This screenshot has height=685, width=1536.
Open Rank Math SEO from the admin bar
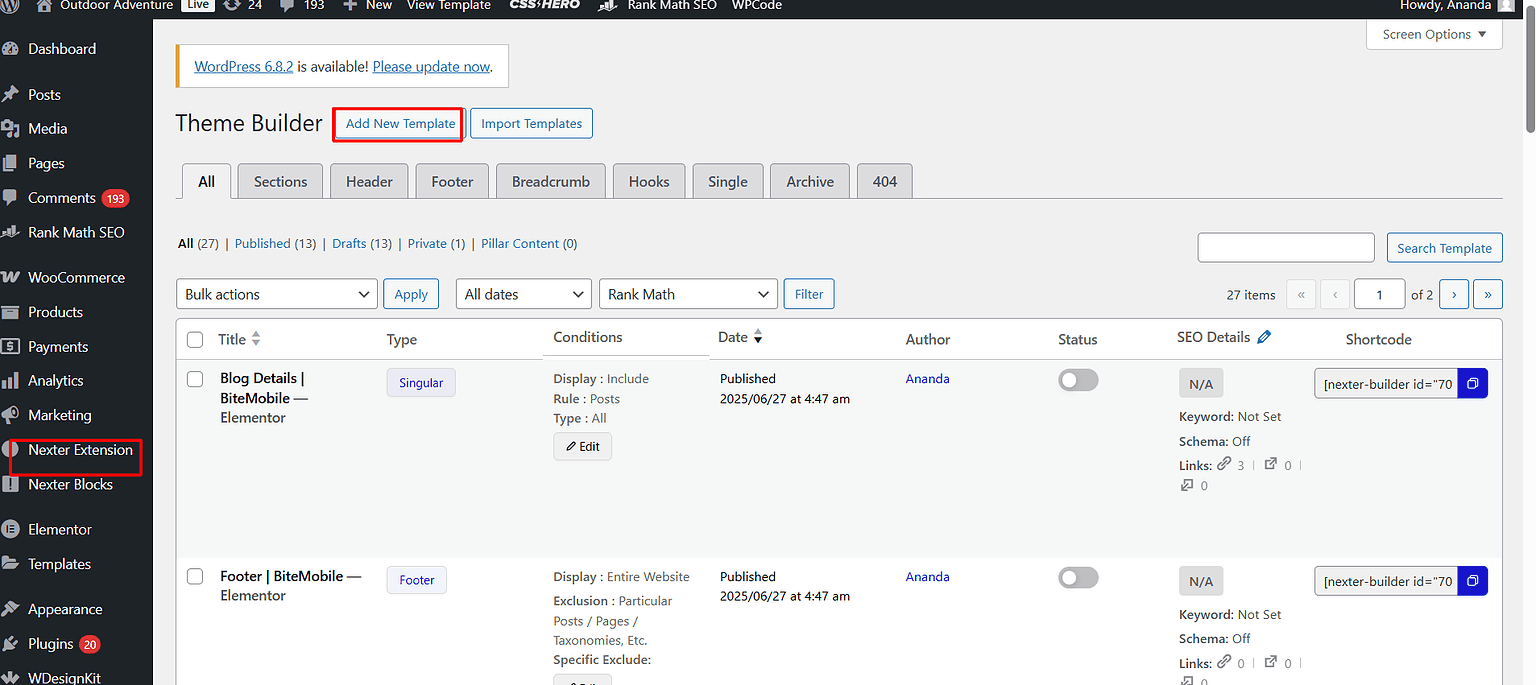[659, 6]
